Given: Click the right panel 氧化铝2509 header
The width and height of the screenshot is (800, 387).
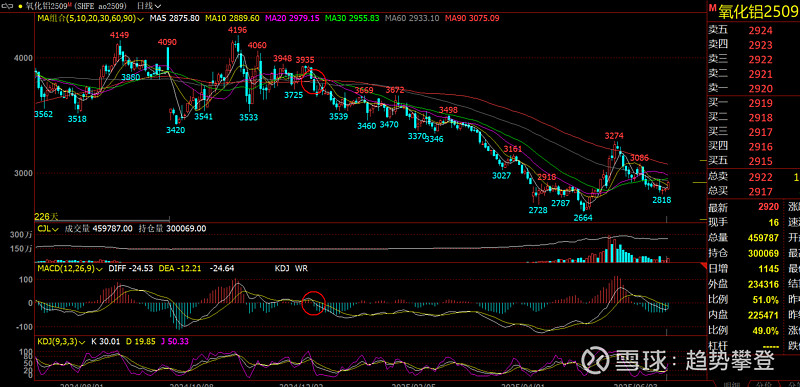Looking at the screenshot, I should pos(759,11).
